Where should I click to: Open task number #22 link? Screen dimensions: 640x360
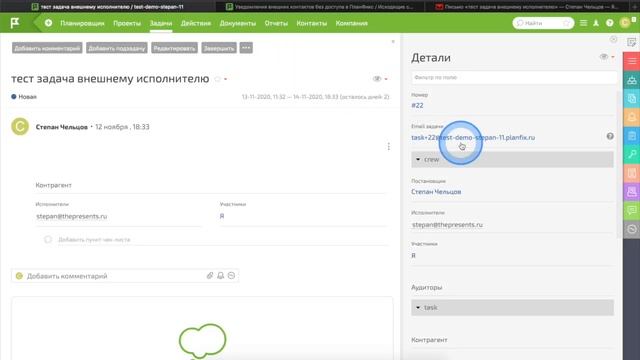point(417,105)
